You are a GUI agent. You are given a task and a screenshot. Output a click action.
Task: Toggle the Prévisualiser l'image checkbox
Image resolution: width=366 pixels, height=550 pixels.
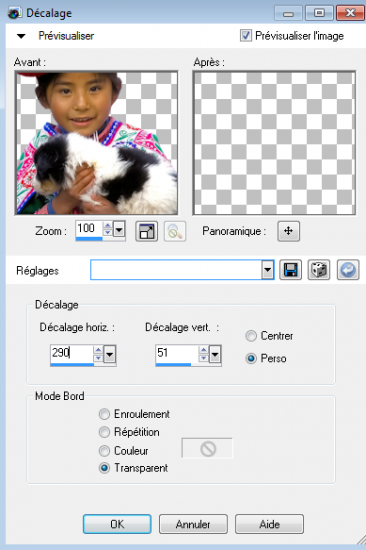(x=246, y=35)
